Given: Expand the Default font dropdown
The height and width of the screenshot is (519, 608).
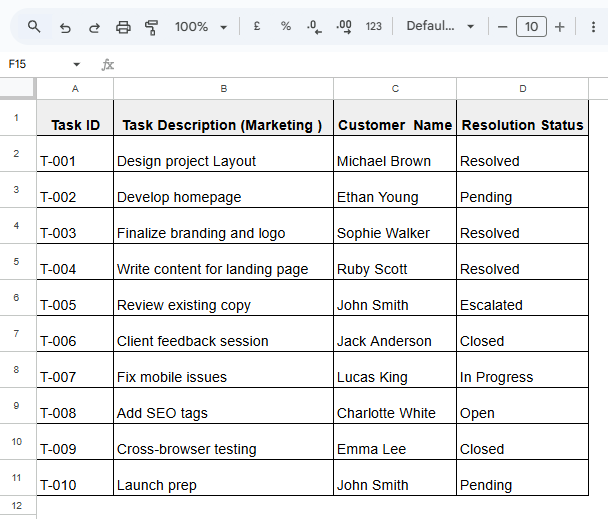Looking at the screenshot, I should (440, 27).
